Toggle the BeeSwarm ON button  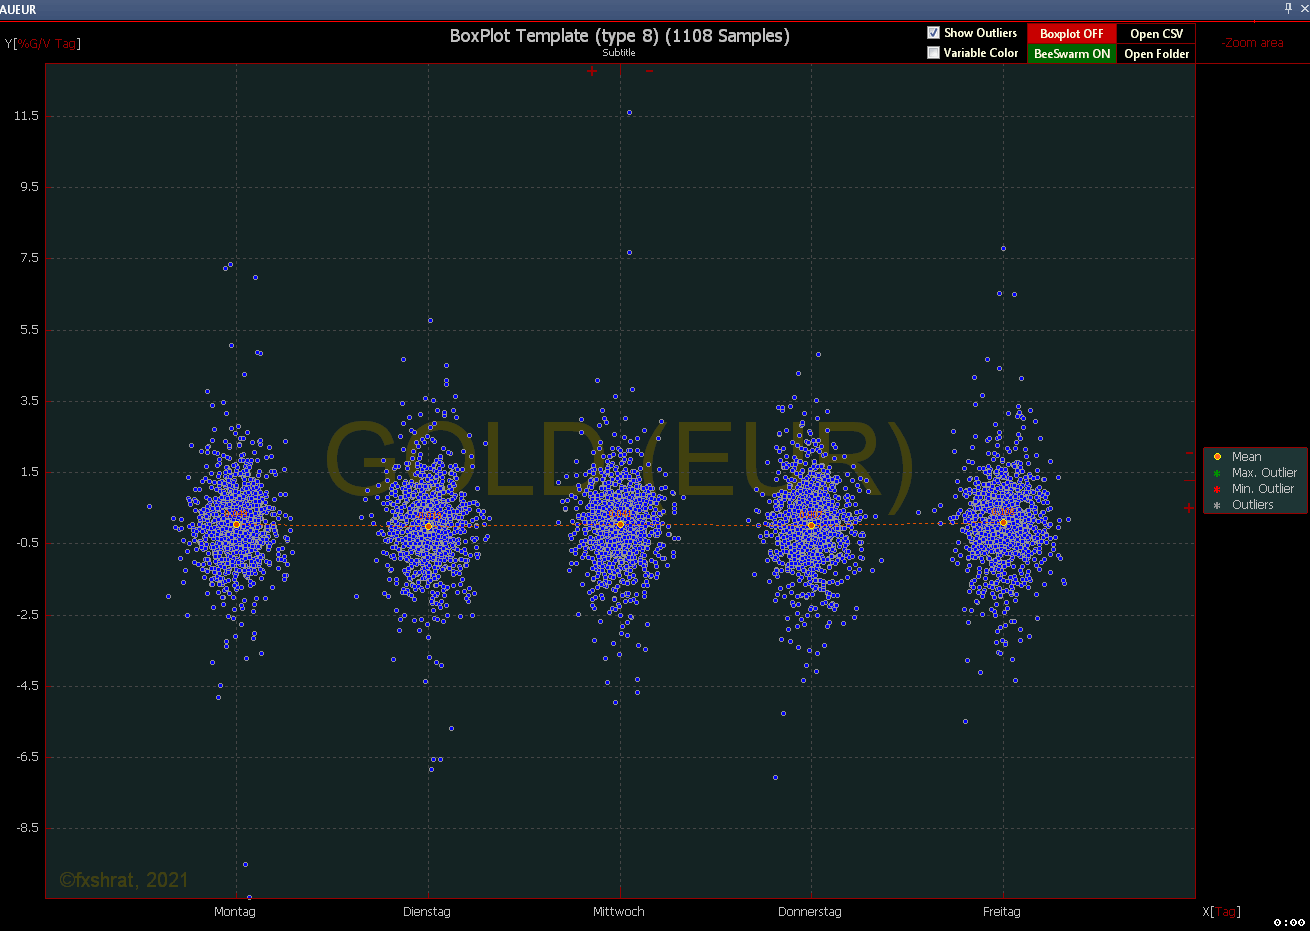(x=1071, y=54)
